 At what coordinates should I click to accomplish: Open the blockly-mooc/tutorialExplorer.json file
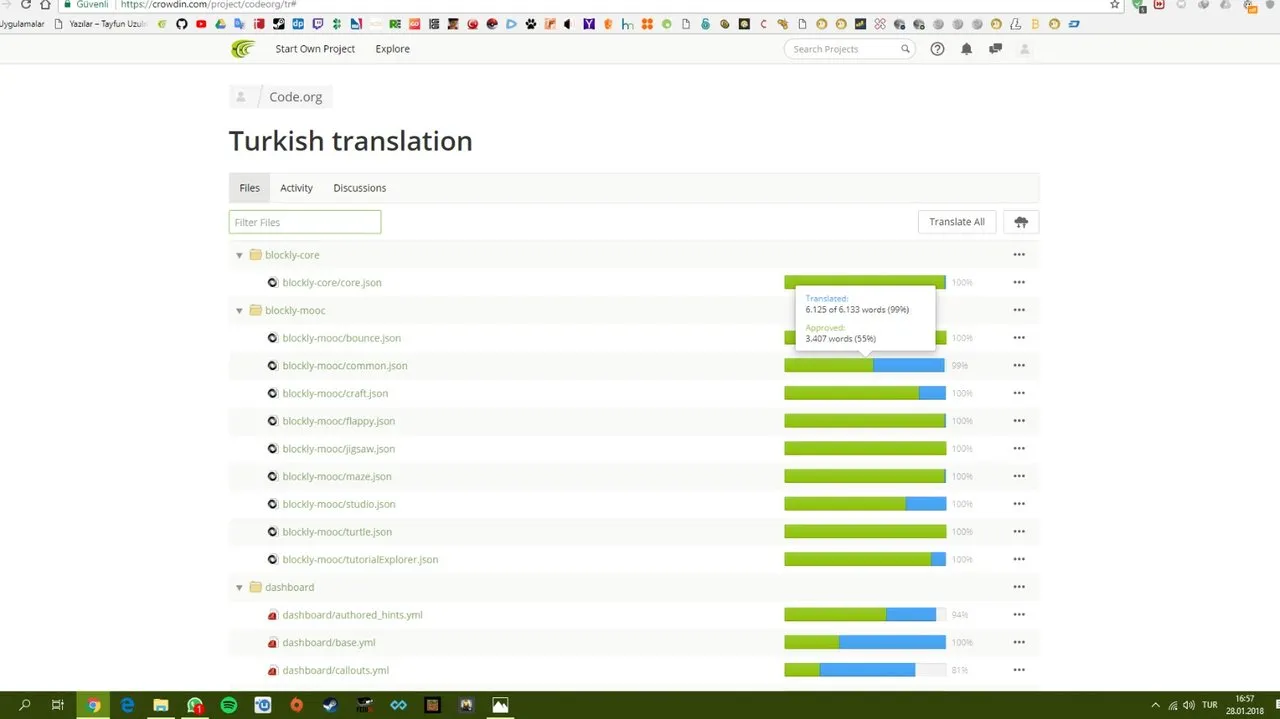pos(360,560)
